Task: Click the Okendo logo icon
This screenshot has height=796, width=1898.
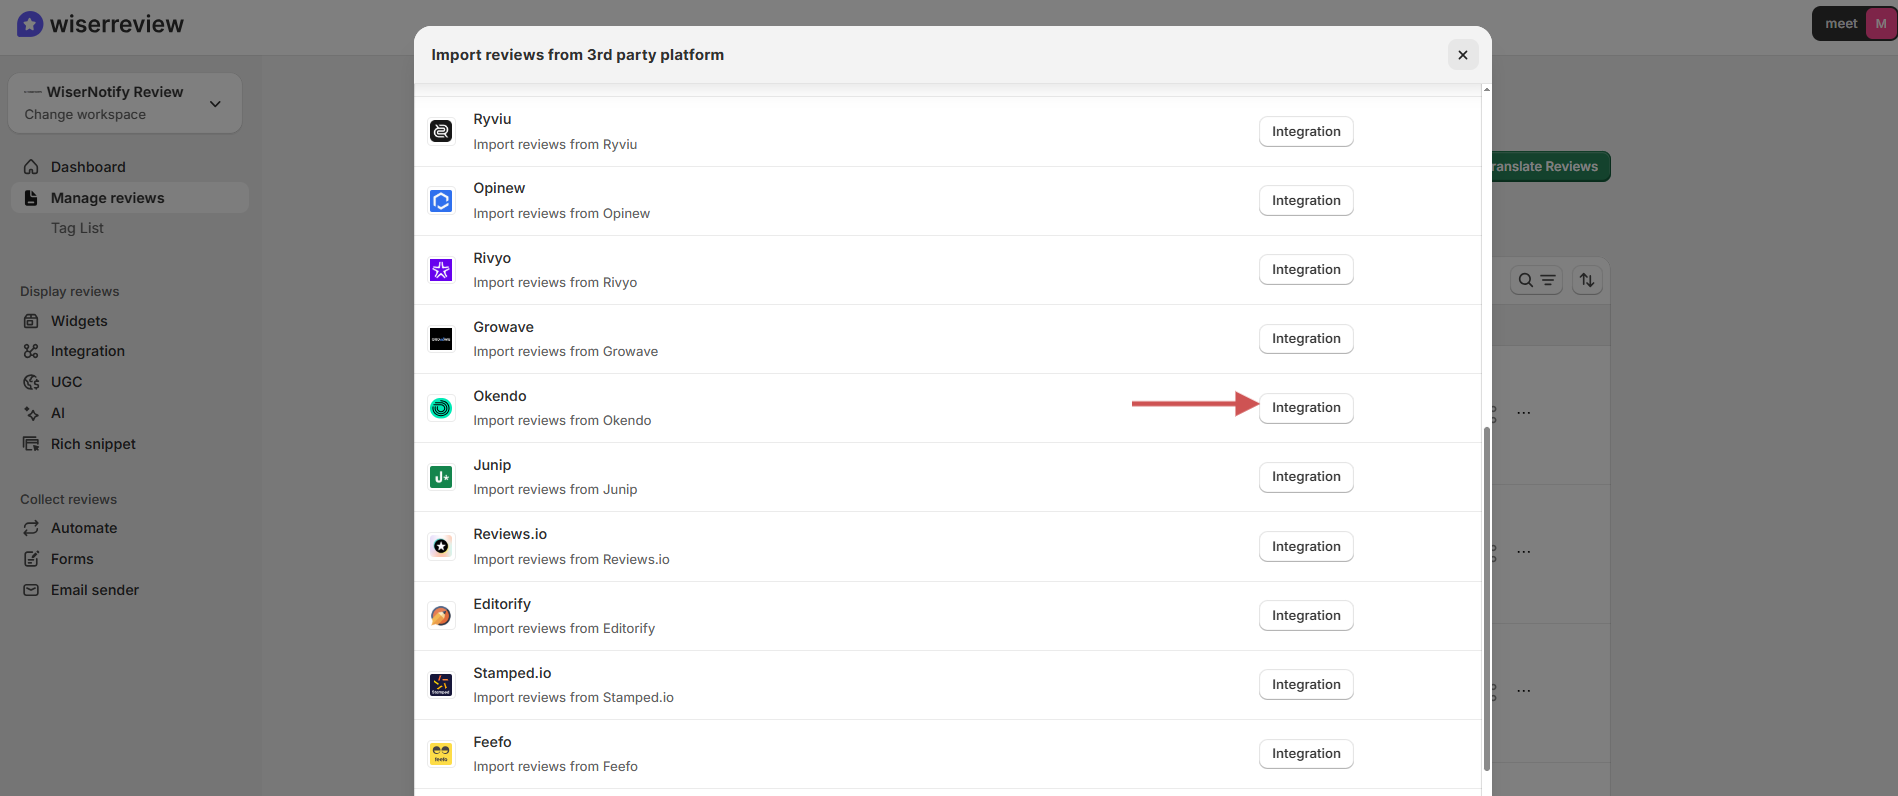Action: pos(441,408)
